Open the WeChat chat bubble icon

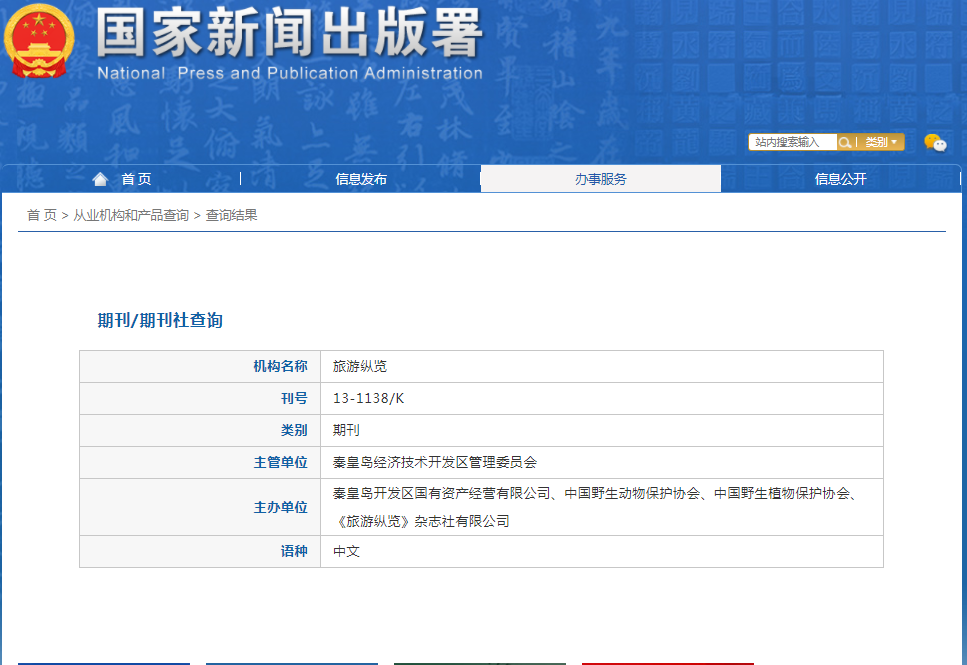935,142
